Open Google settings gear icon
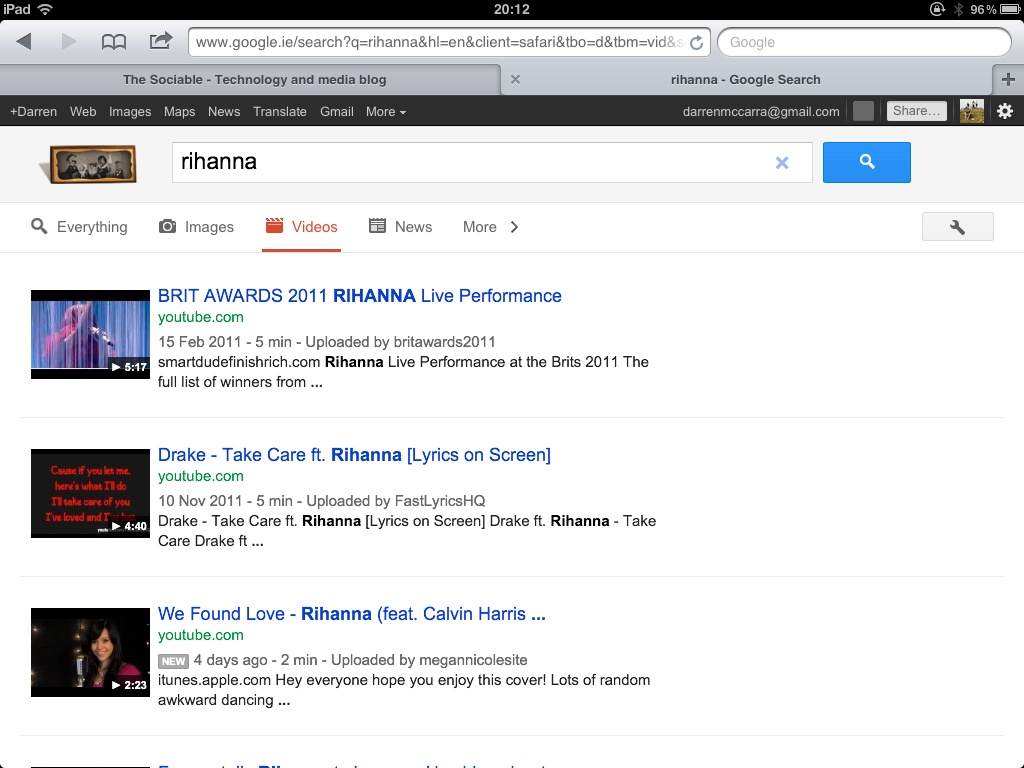The height and width of the screenshot is (768, 1024). tap(1005, 111)
